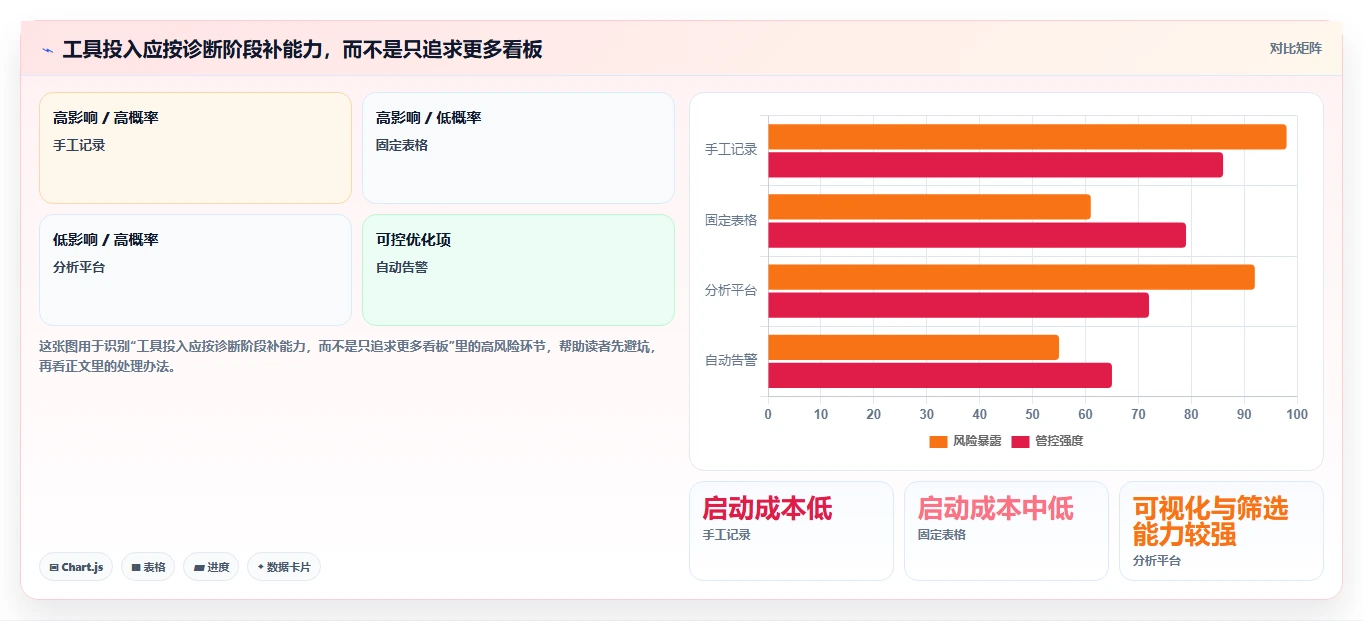
Task: Click the 进度 tag chip
Action: (211, 567)
